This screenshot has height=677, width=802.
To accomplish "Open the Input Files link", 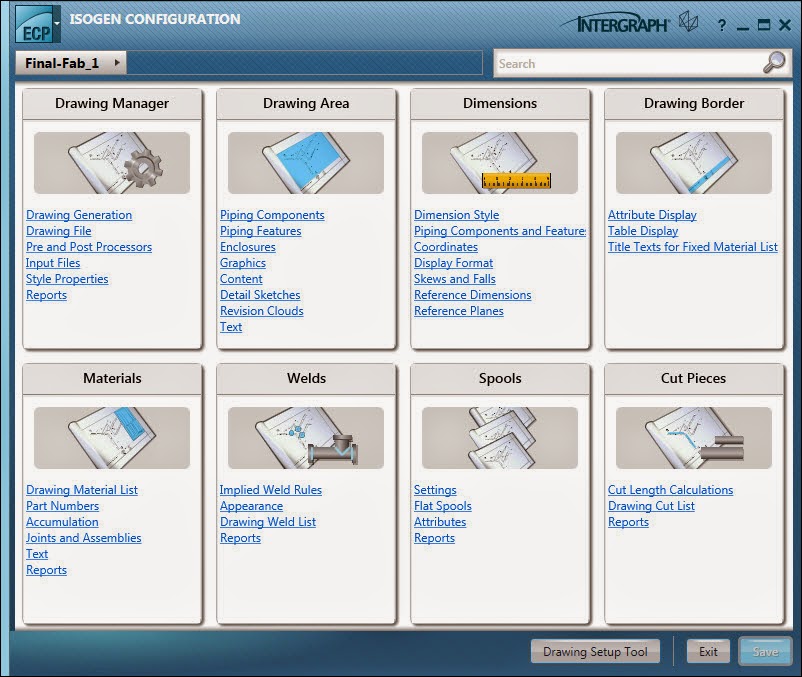I will click(53, 263).
